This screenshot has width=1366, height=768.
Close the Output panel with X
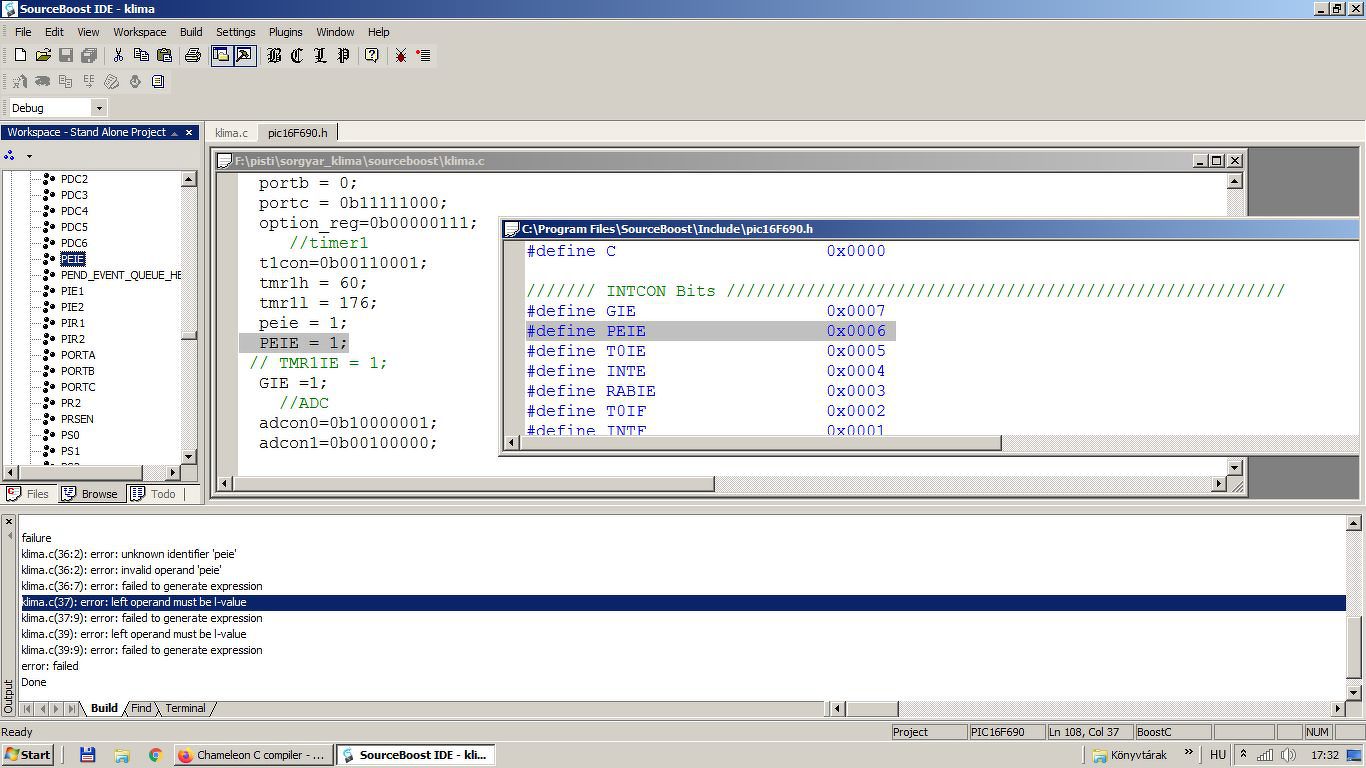tap(8, 522)
